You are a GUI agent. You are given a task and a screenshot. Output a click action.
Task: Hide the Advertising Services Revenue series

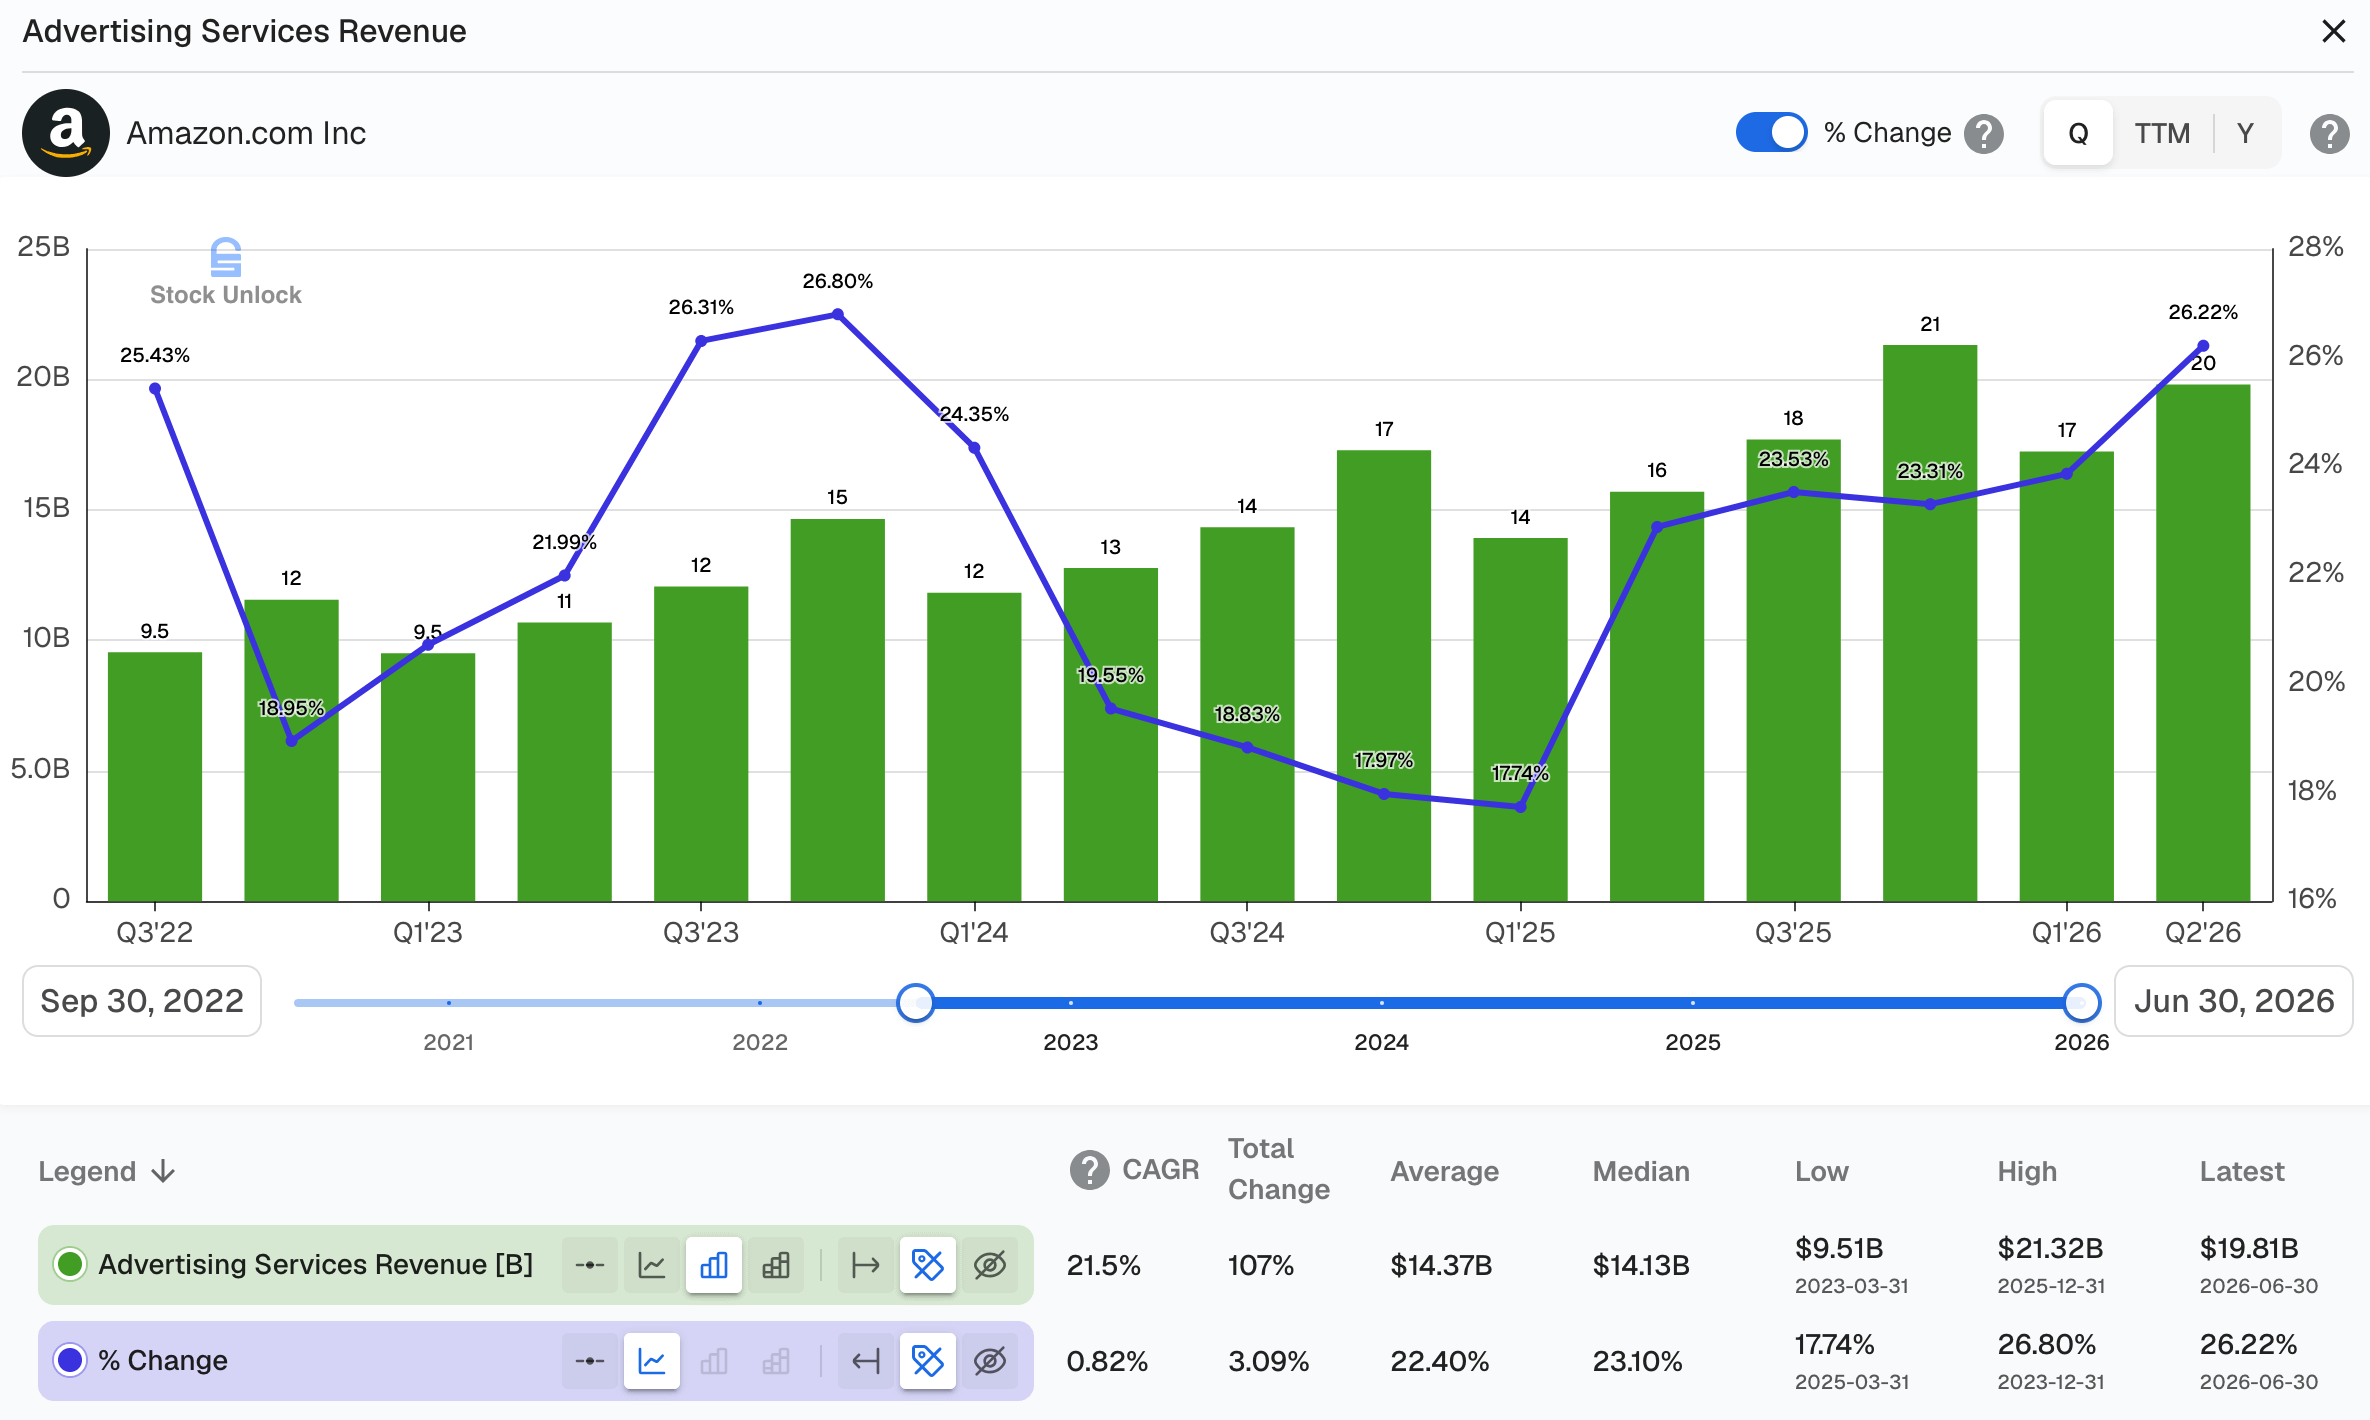click(990, 1265)
